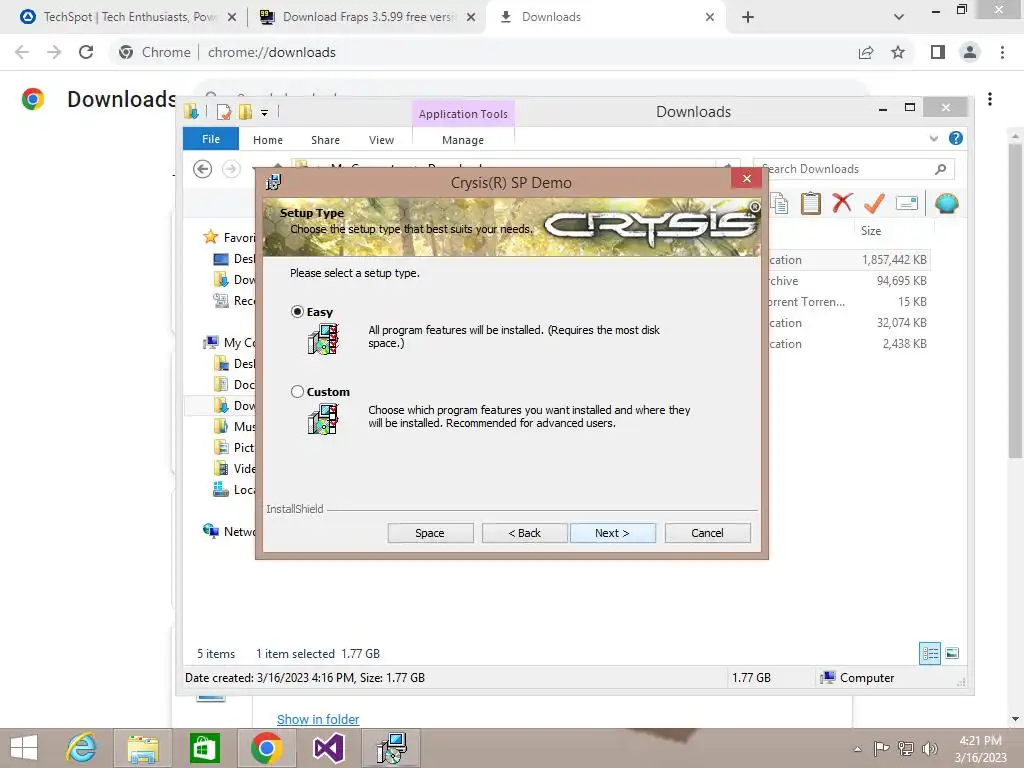Open the Chrome profile avatar

pyautogui.click(x=970, y=52)
